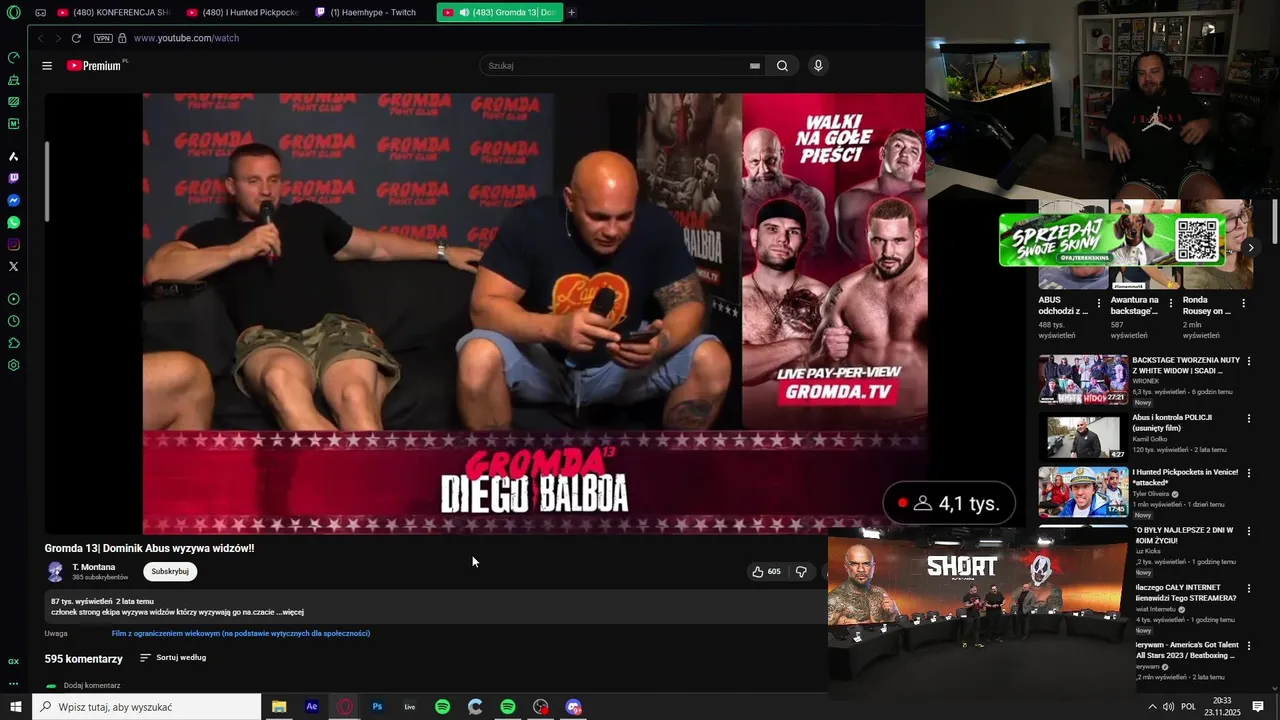The height and width of the screenshot is (720, 1280).
Task: Open Instagram in Opera sidebar
Action: pyautogui.click(x=13, y=244)
